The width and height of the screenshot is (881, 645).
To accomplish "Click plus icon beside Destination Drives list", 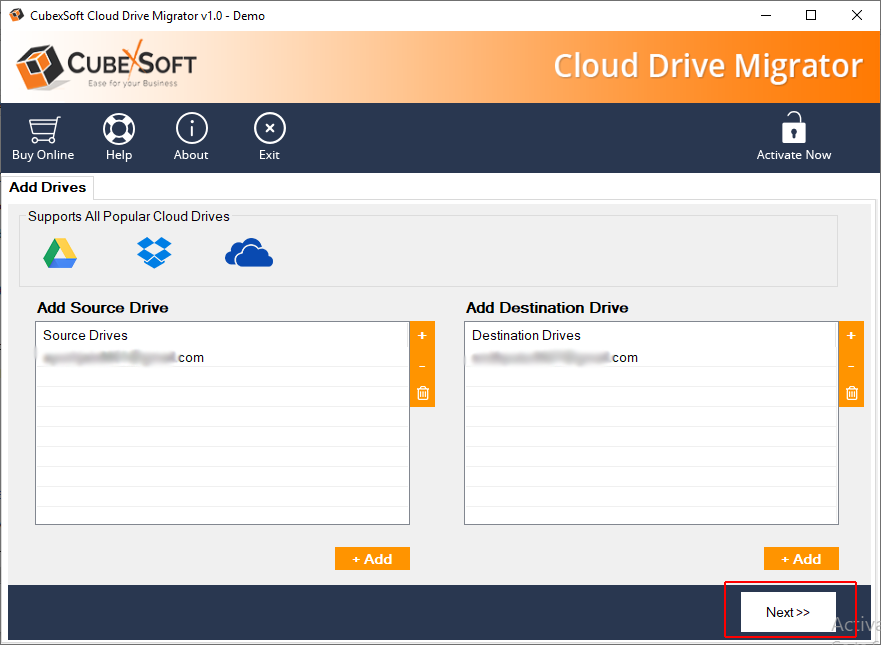I will tap(851, 336).
